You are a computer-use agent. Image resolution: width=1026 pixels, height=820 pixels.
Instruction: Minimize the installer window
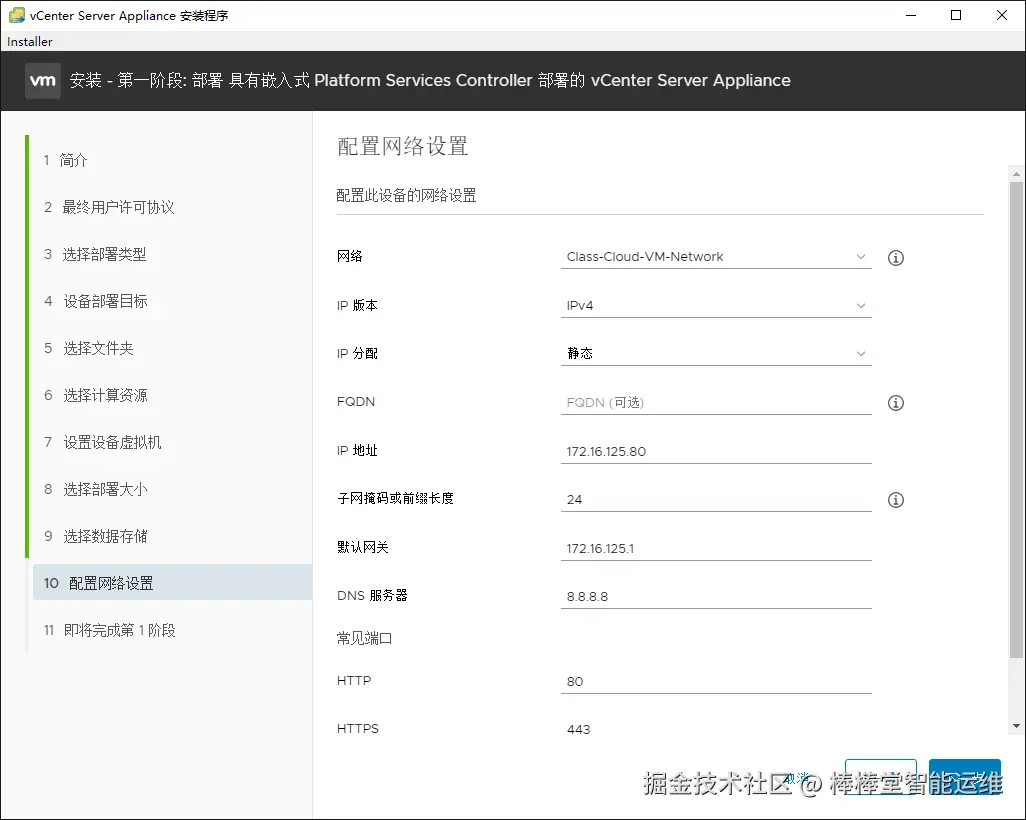click(x=911, y=15)
